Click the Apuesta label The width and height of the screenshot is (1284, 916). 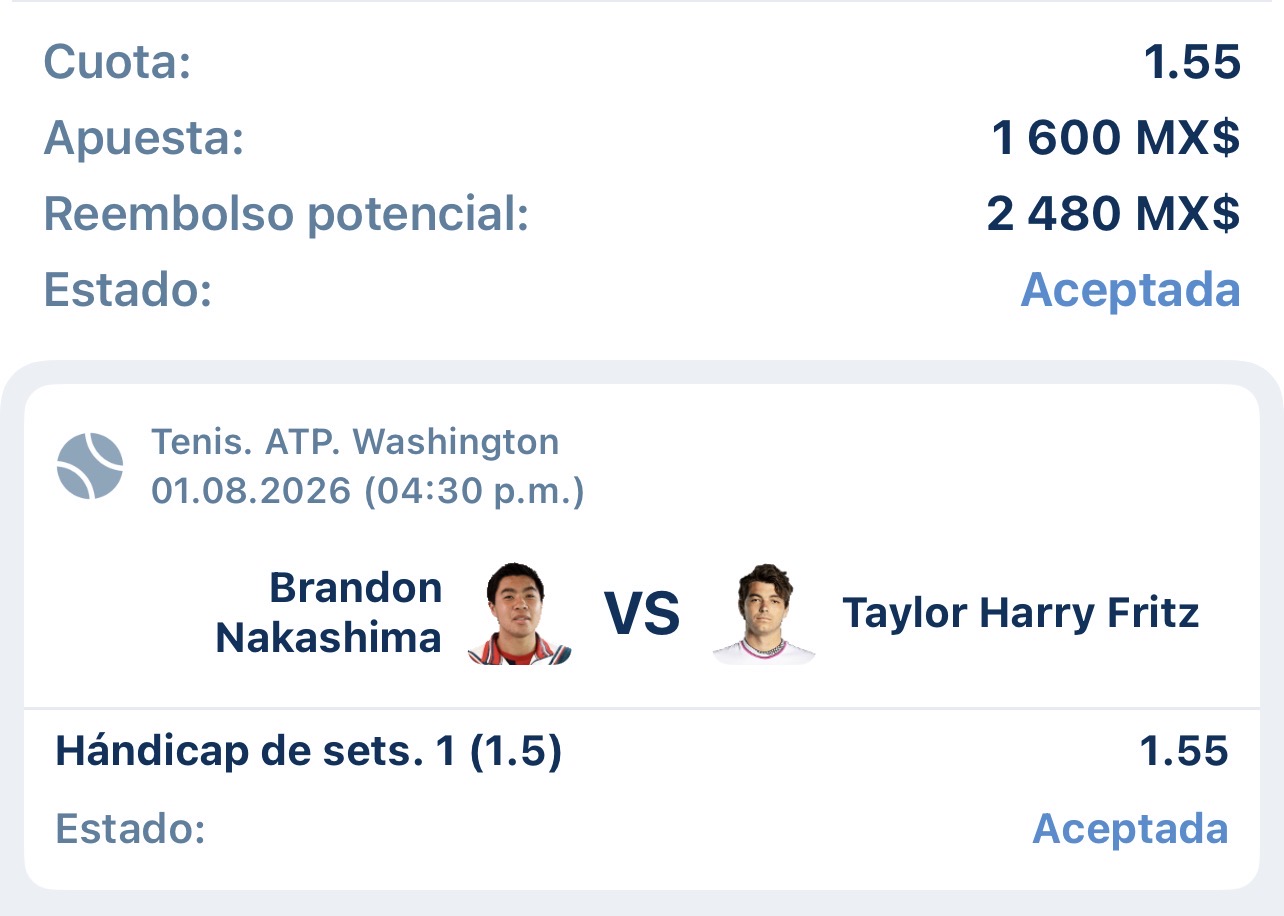144,140
